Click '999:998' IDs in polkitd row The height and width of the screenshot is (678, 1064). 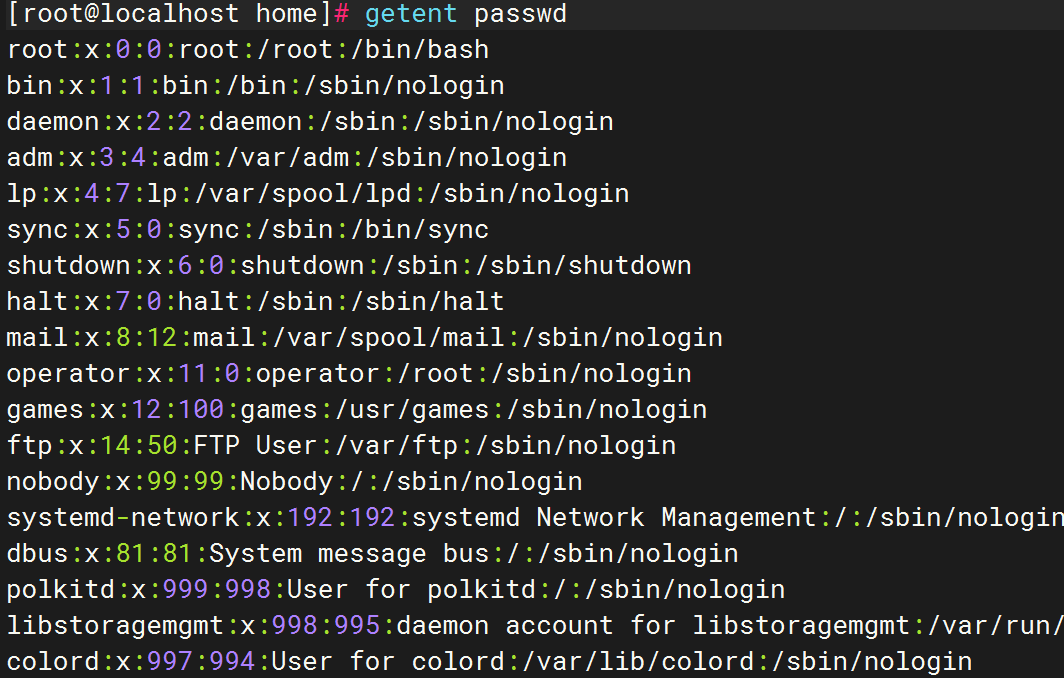(217, 590)
